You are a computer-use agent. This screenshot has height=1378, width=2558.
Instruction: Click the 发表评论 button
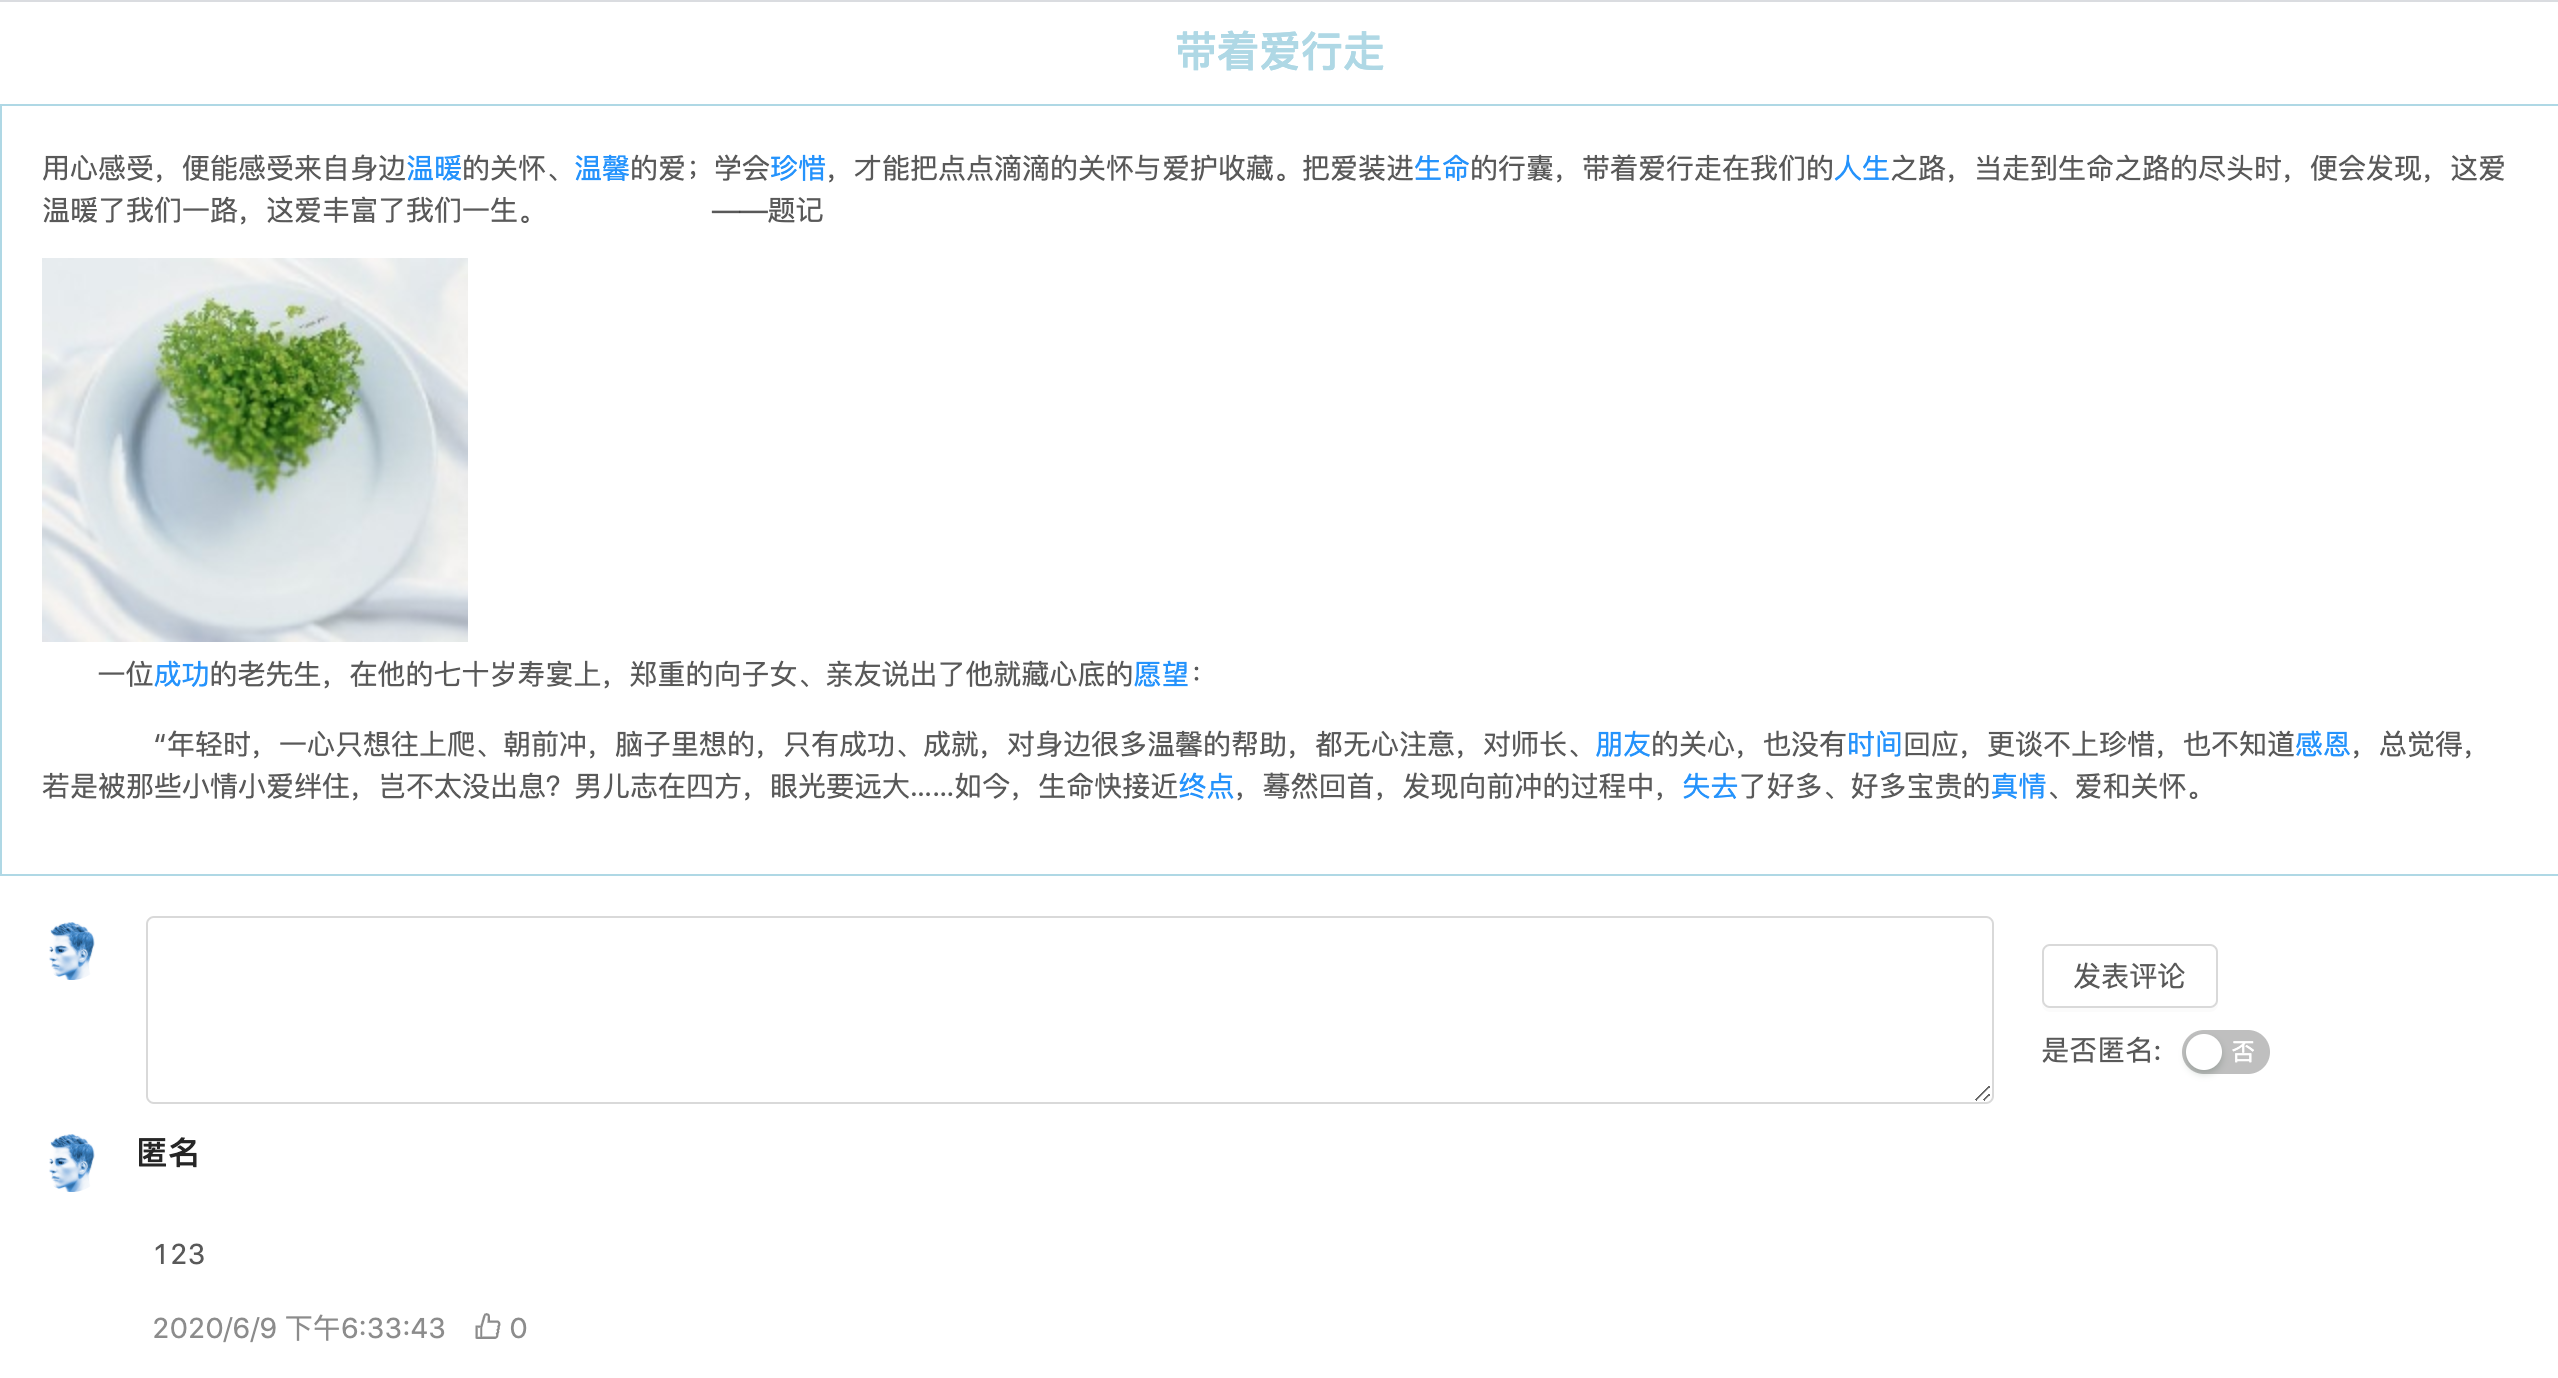(2129, 975)
